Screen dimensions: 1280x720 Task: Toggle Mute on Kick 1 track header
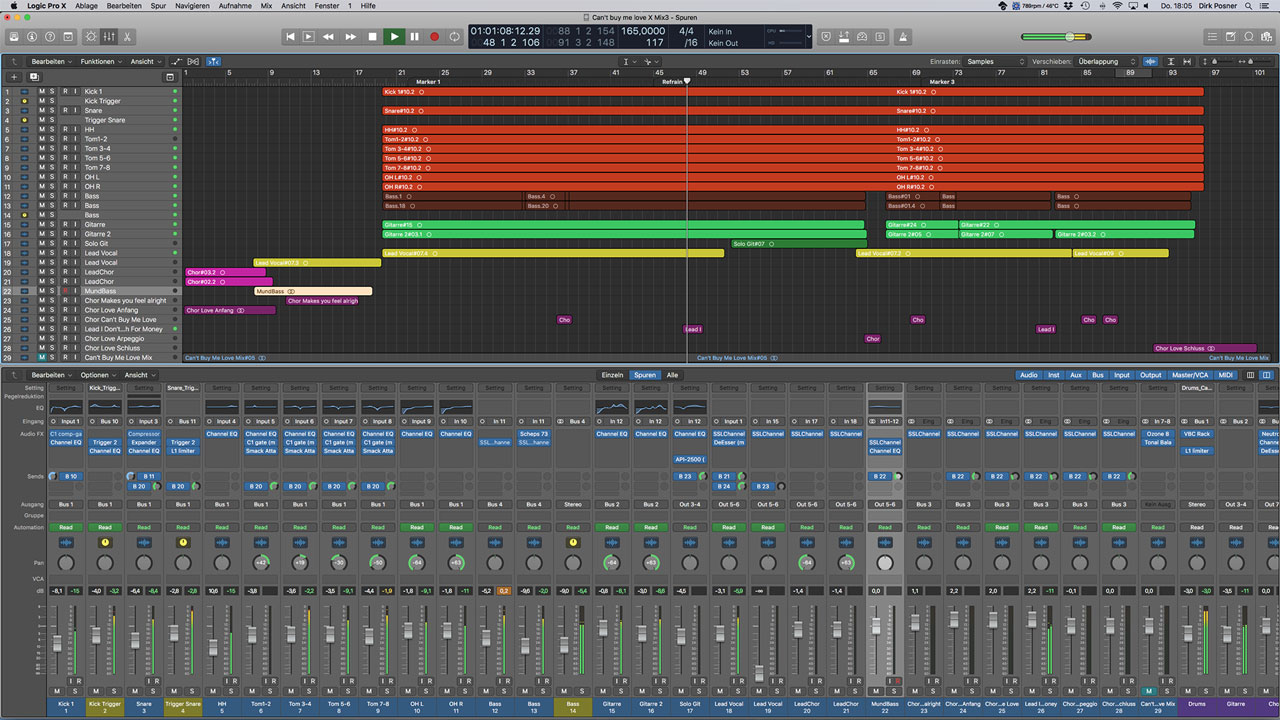coord(42,92)
